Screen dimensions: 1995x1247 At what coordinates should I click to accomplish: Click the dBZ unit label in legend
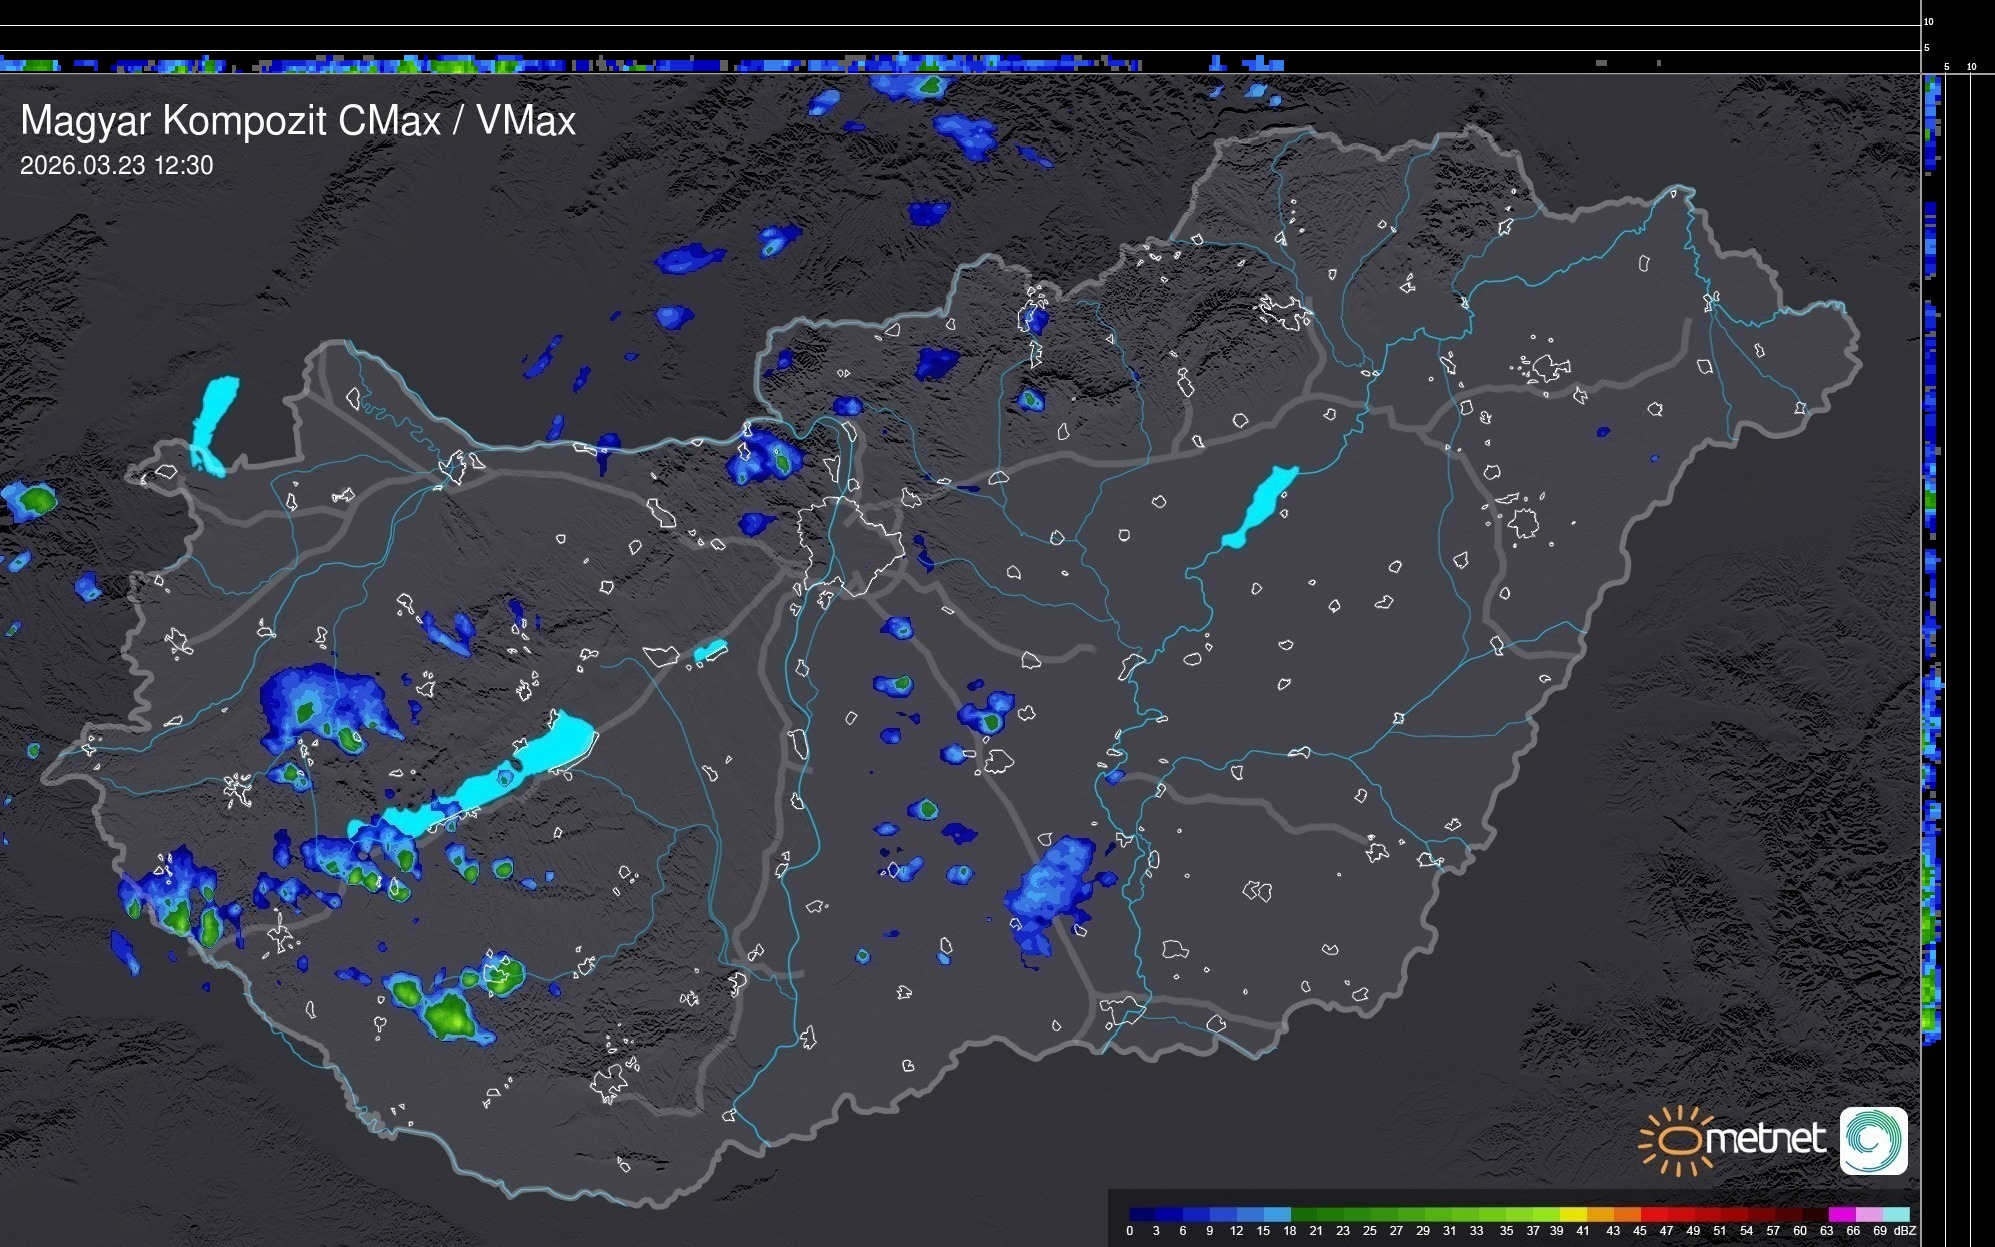click(x=1904, y=1231)
